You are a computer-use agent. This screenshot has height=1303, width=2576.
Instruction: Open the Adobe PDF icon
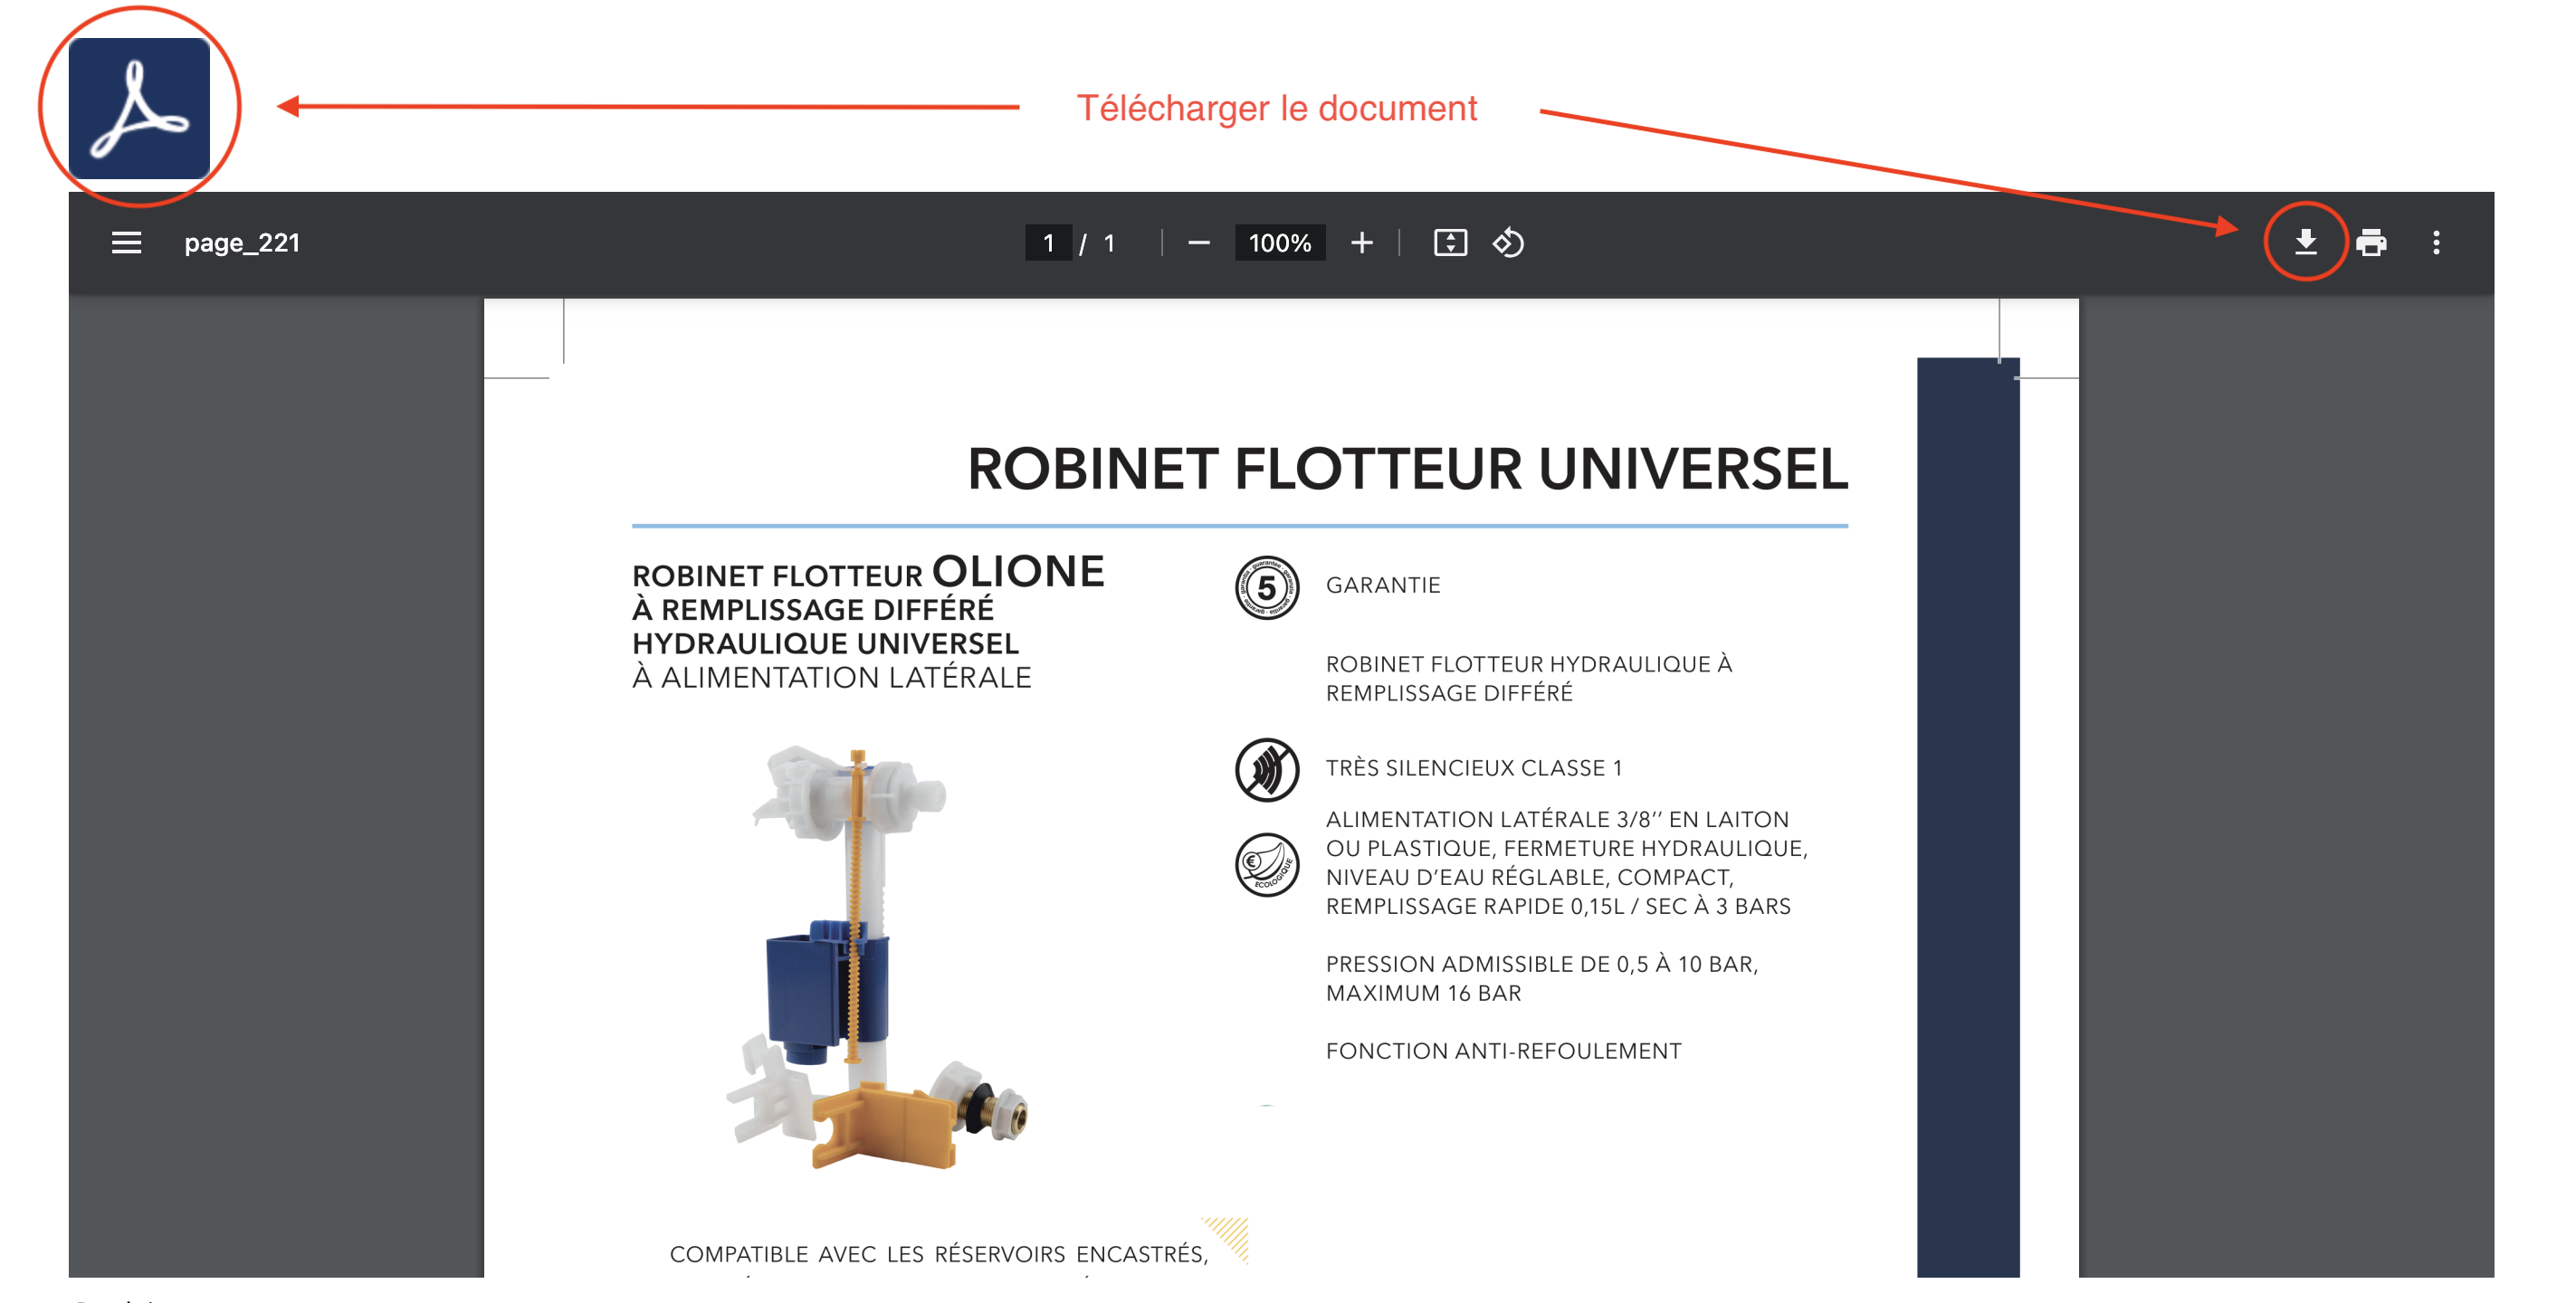click(139, 108)
